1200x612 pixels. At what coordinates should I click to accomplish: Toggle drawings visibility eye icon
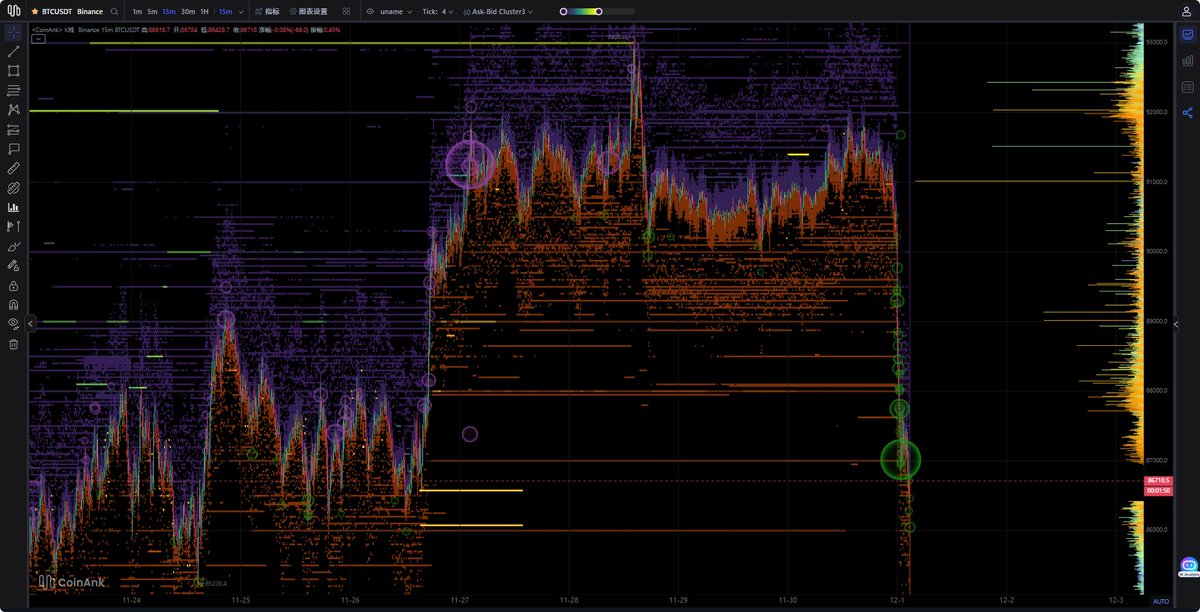[x=14, y=324]
